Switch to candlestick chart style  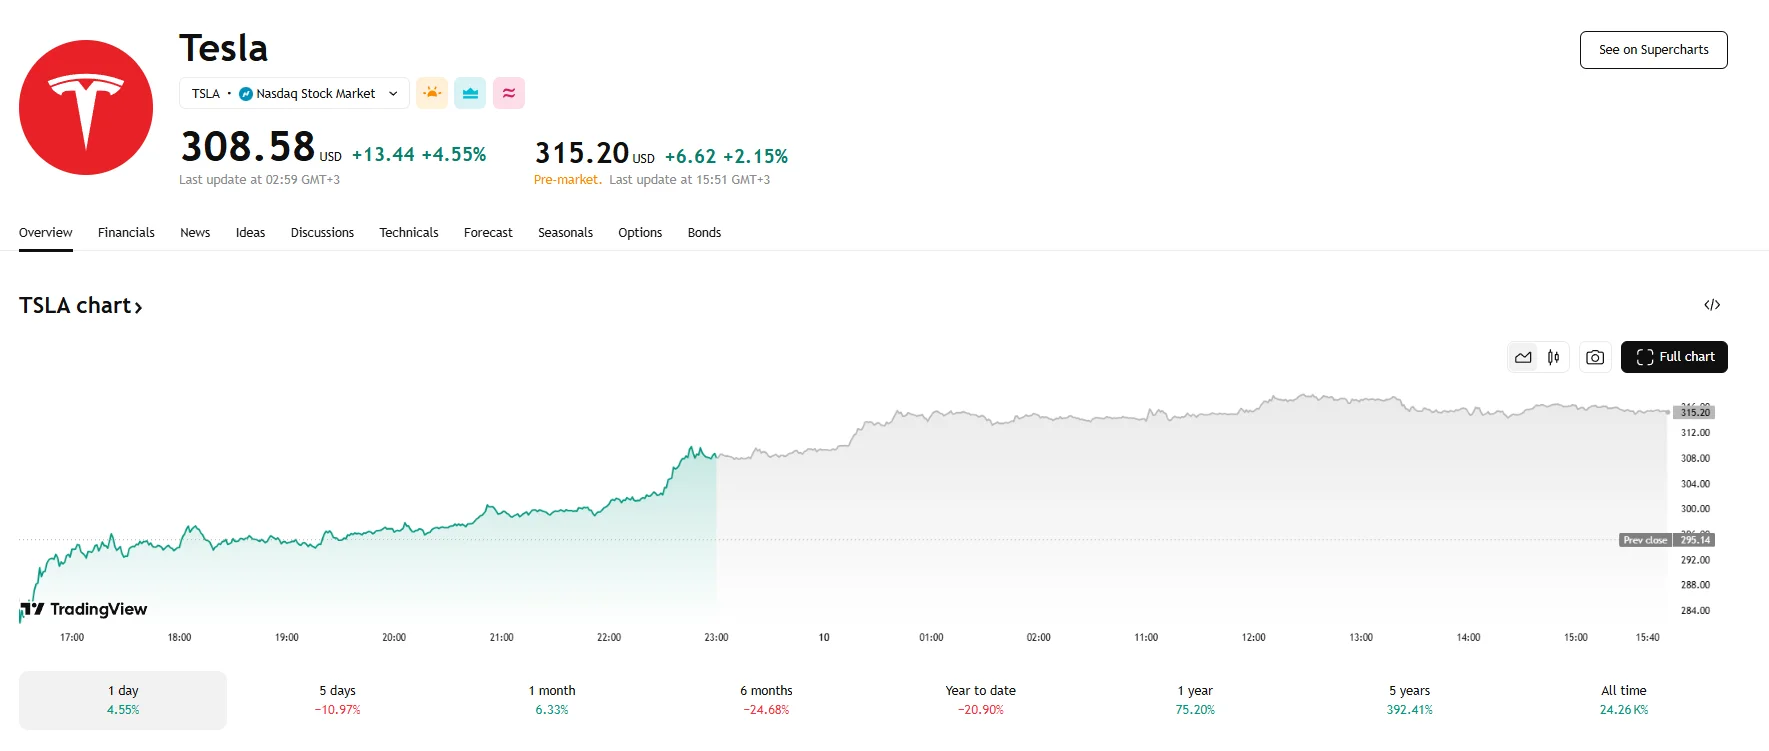coord(1553,357)
